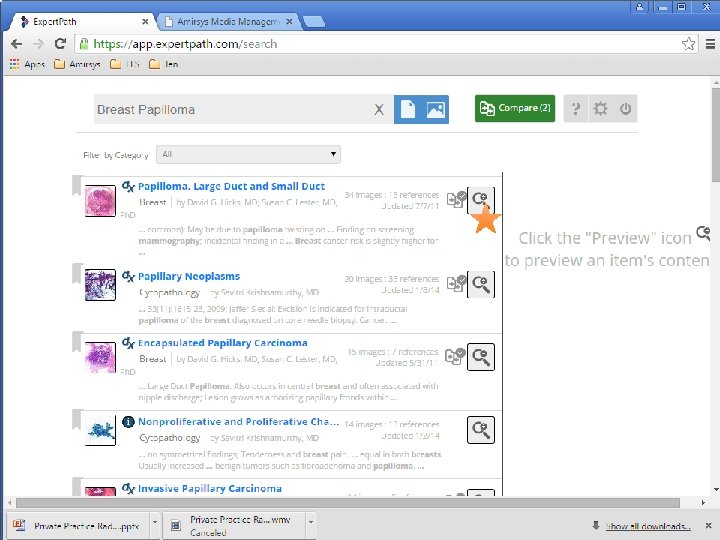Preview the Papilloma, Large Duct and Small Duct item

tap(481, 200)
